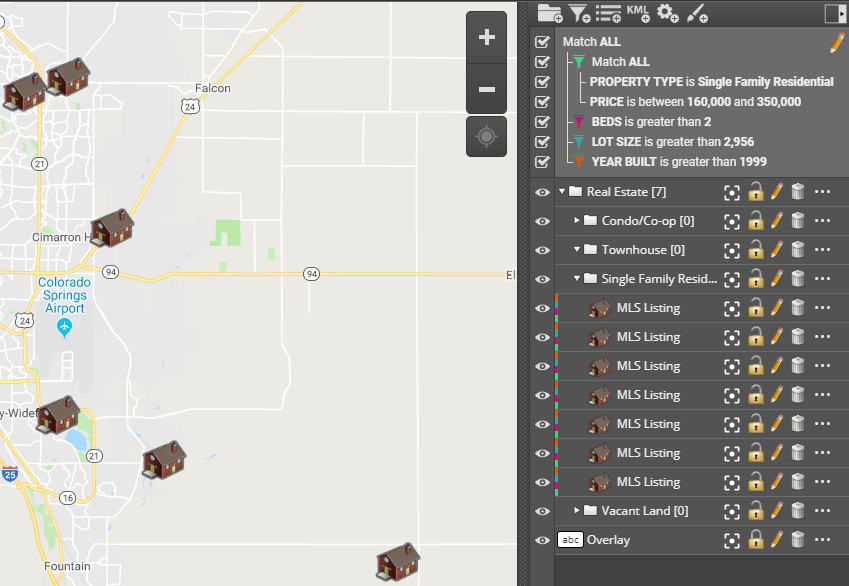
Task: Zoom to the Real Estate folder extent
Action: click(731, 191)
